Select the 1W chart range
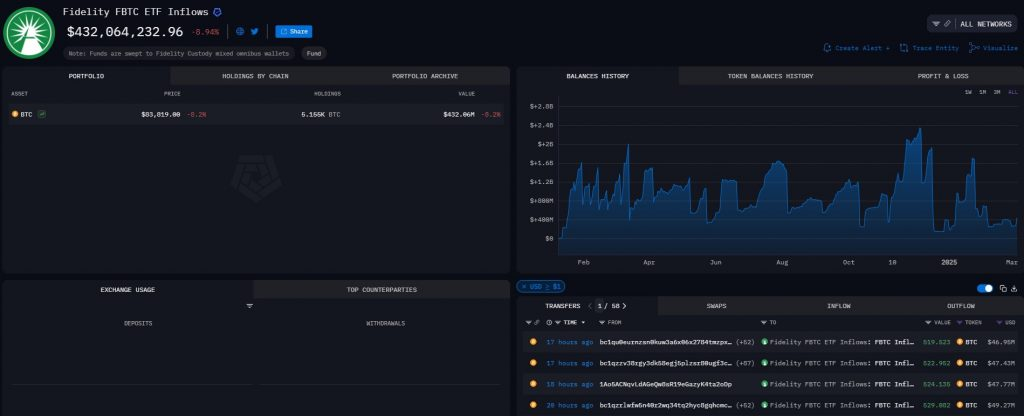Viewport: 1024px width, 416px height. pyautogui.click(x=968, y=92)
